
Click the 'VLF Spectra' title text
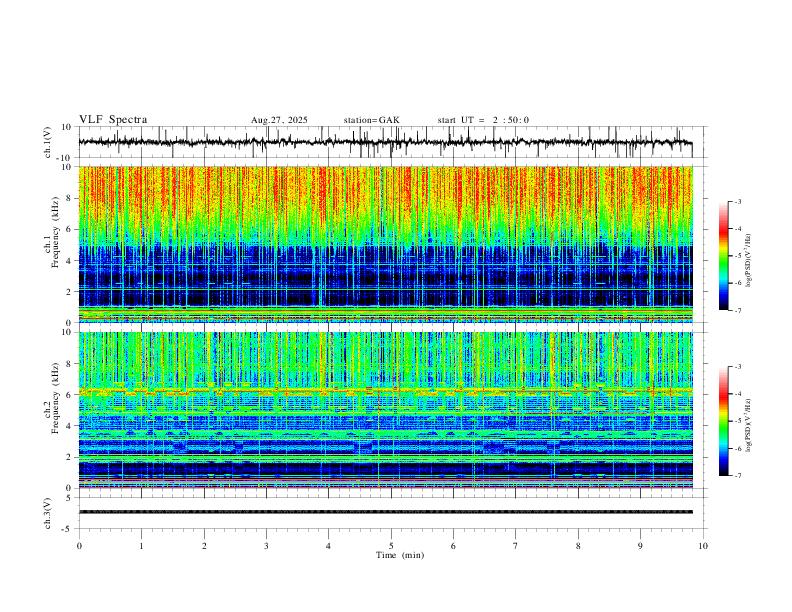pos(113,119)
